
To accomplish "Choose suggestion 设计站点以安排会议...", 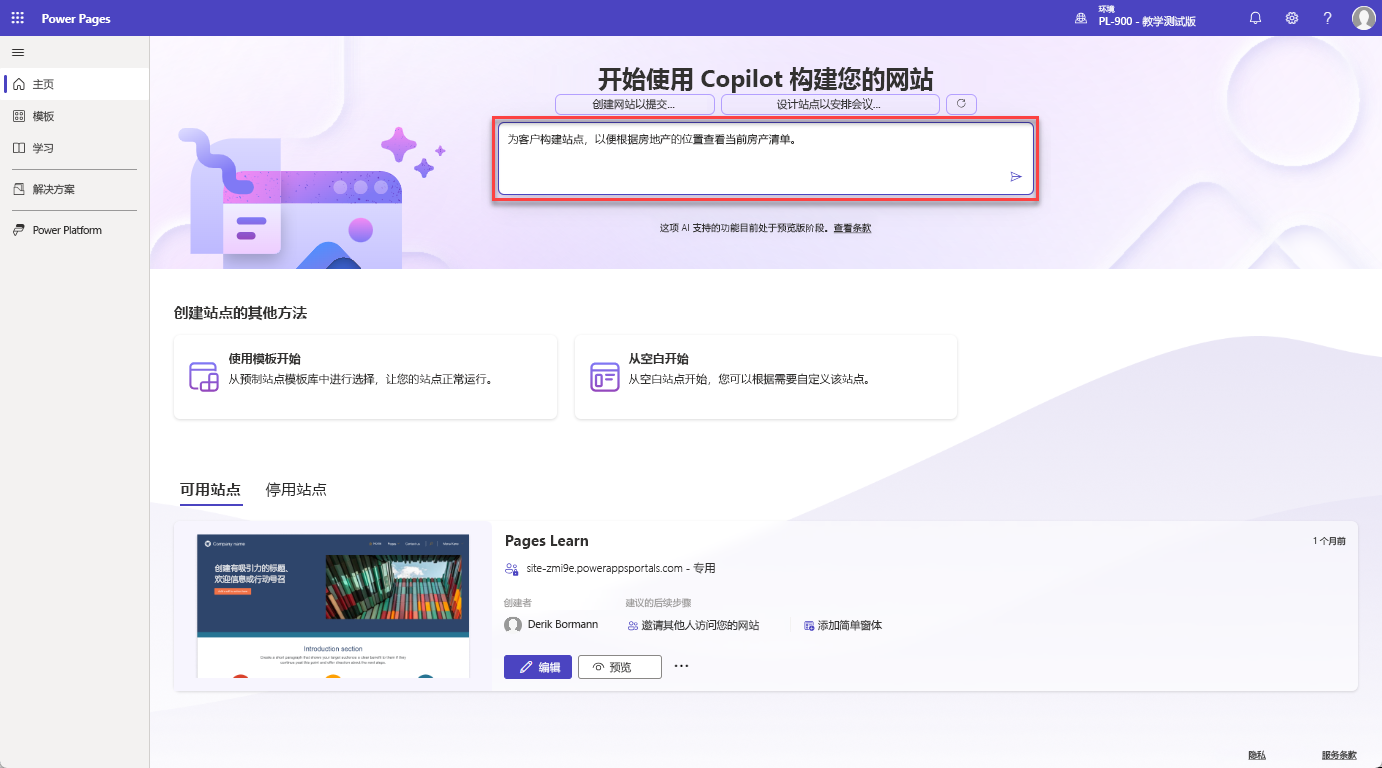I will [x=830, y=104].
